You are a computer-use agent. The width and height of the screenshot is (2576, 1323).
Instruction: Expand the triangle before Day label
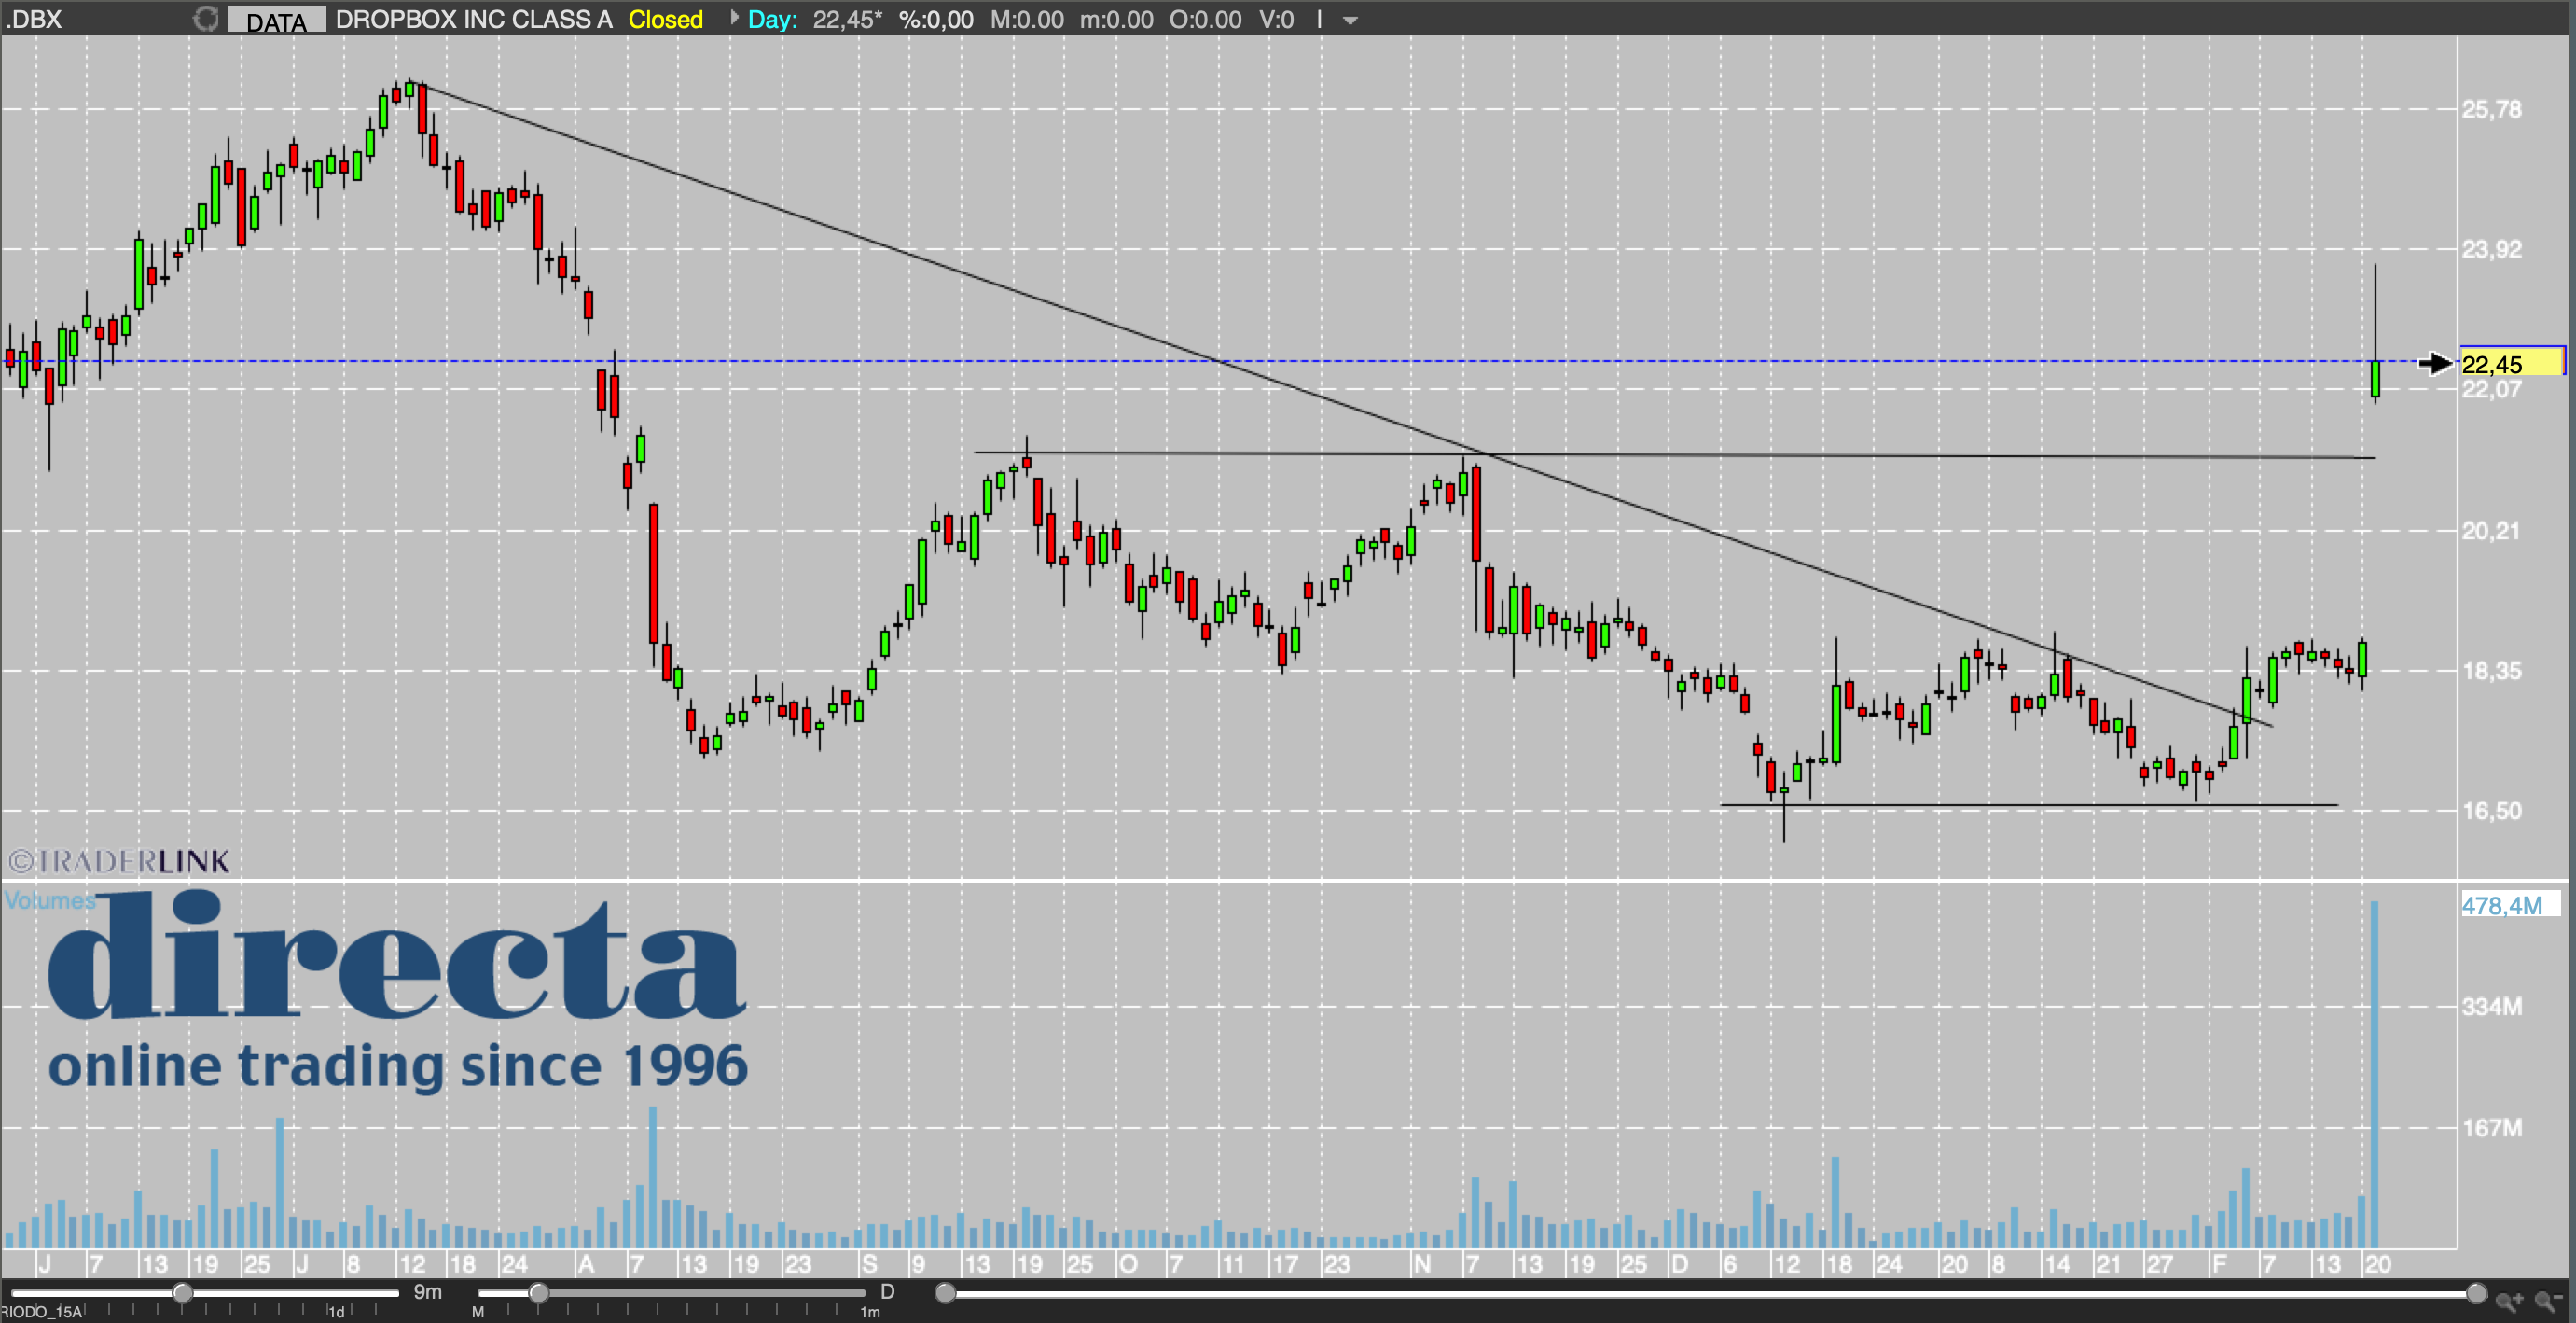click(x=734, y=18)
